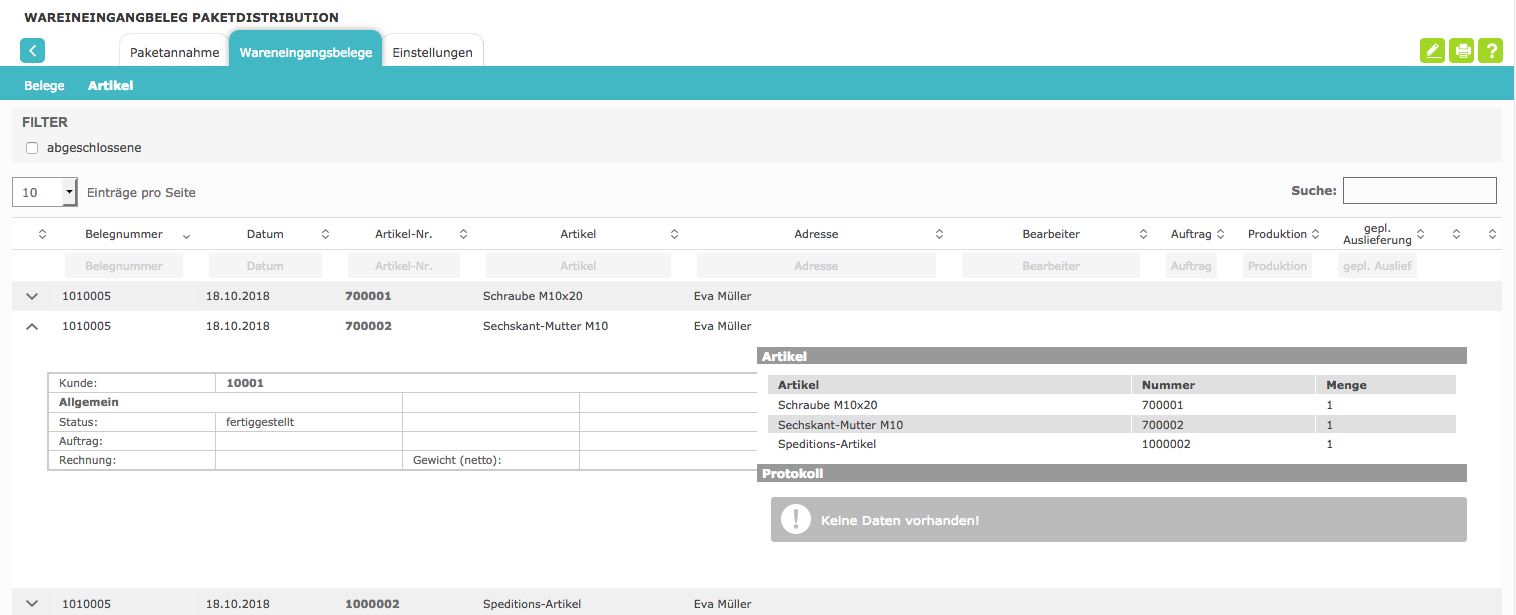Sort by Adresse column arrows
This screenshot has width=1516, height=615.
point(939,234)
